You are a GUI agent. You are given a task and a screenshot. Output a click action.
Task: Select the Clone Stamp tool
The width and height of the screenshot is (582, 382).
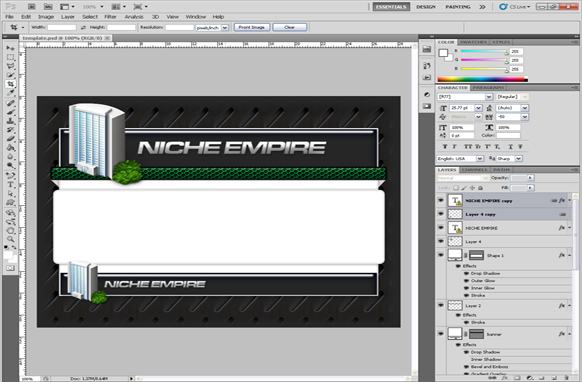[10, 121]
